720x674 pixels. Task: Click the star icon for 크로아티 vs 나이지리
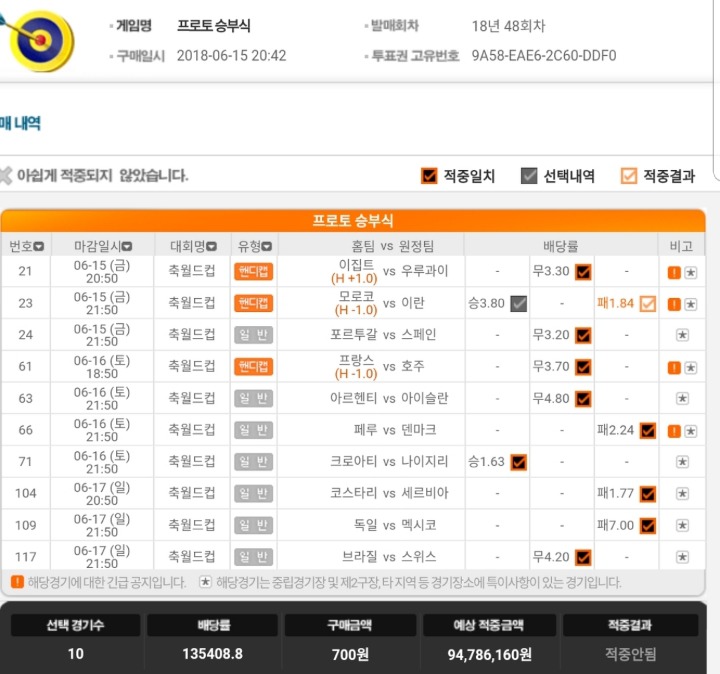(682, 462)
